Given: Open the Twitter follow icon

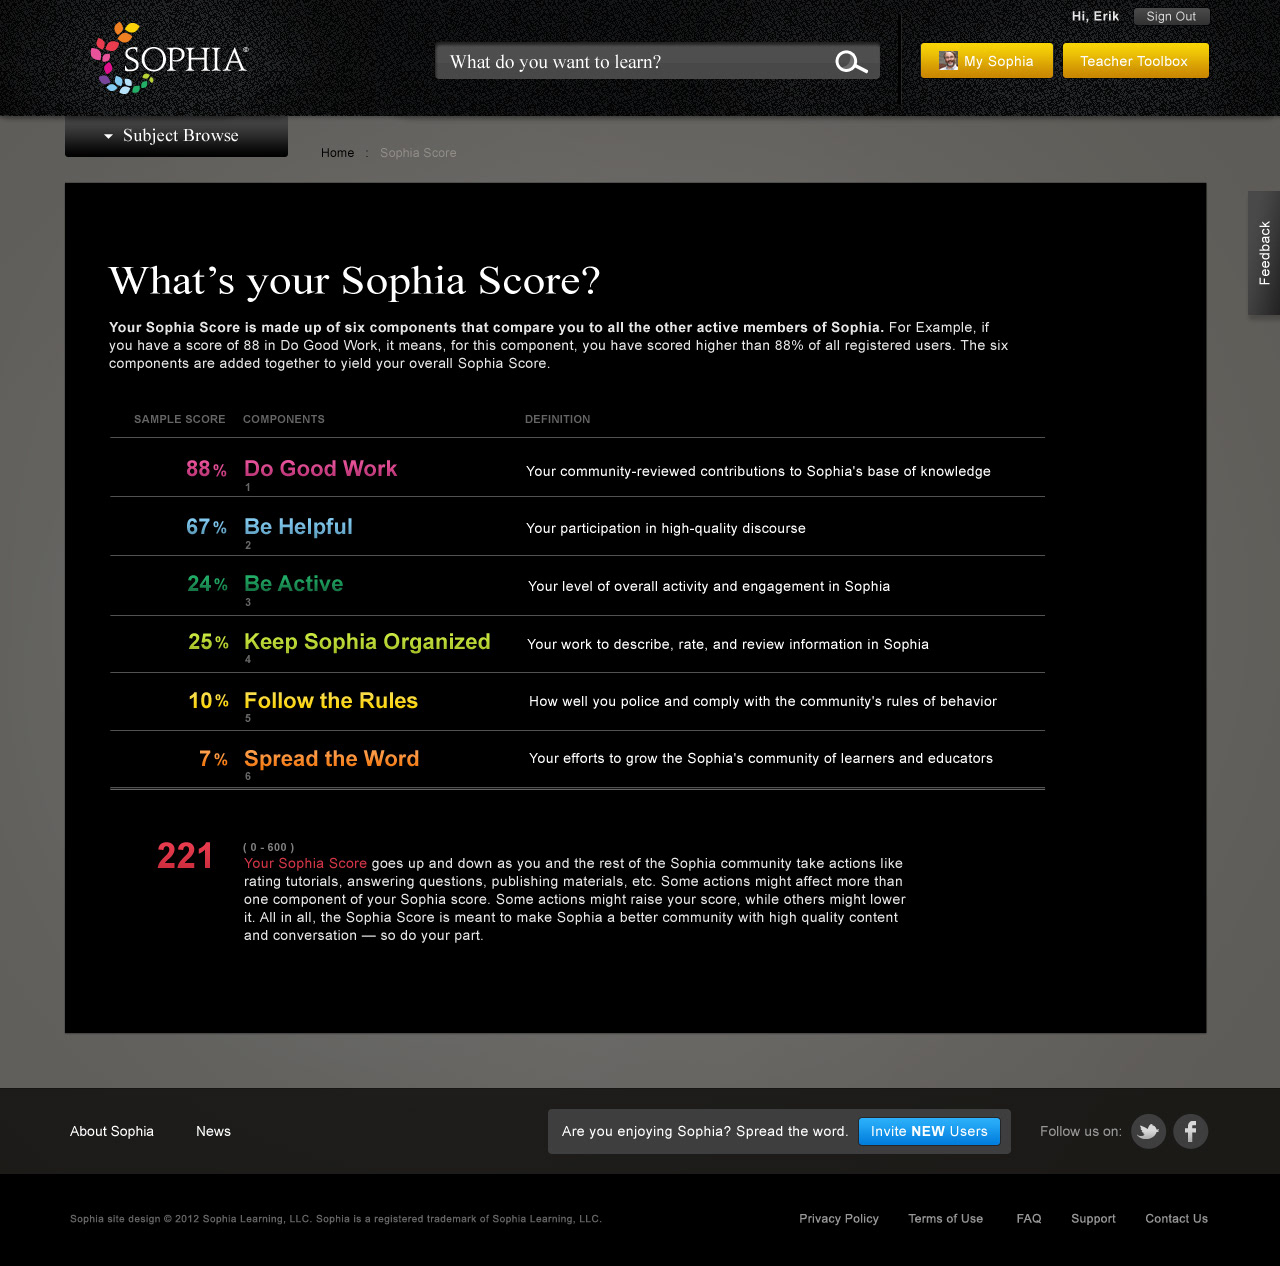Looking at the screenshot, I should pyautogui.click(x=1148, y=1131).
